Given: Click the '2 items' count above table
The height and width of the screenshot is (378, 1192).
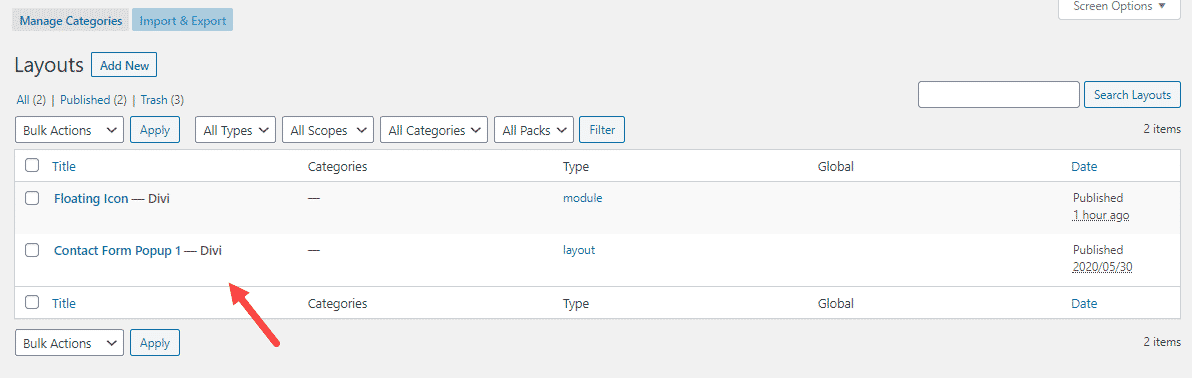Looking at the screenshot, I should (1162, 129).
